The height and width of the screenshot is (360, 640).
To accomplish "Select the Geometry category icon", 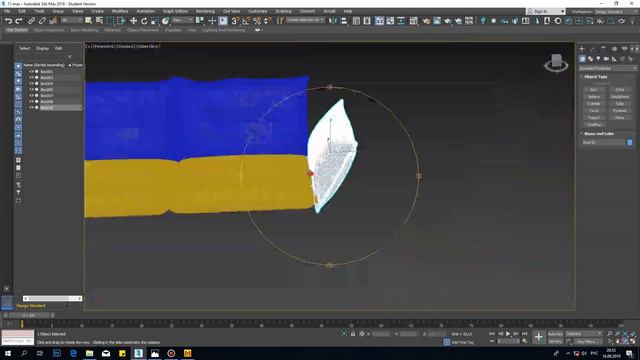I will pyautogui.click(x=582, y=59).
